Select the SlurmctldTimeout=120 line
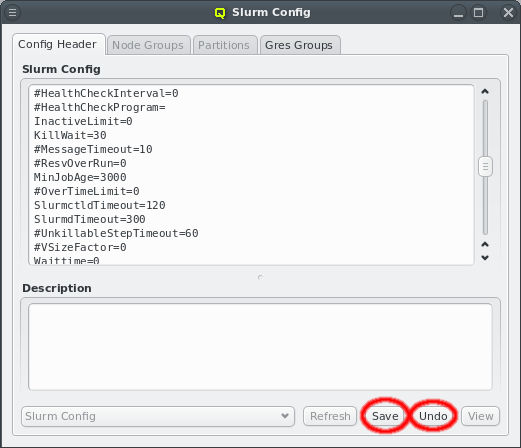 (100, 205)
